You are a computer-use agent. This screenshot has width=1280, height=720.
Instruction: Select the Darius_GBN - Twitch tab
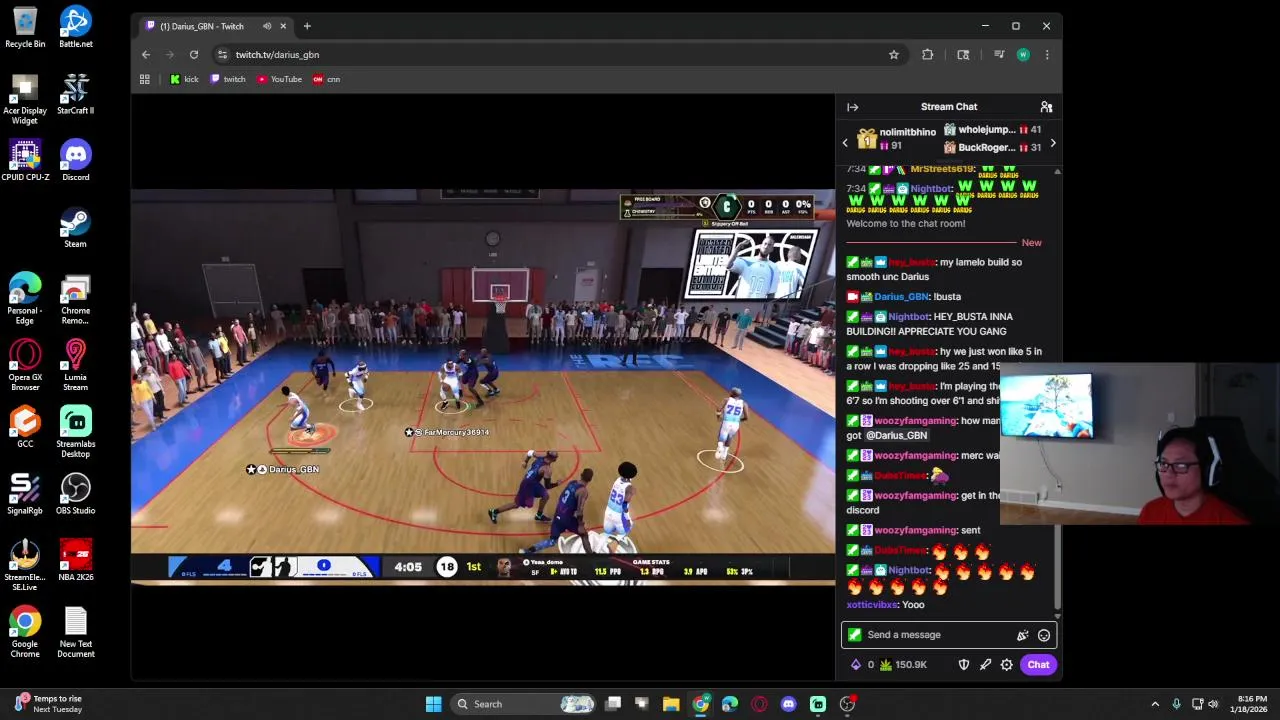click(214, 26)
